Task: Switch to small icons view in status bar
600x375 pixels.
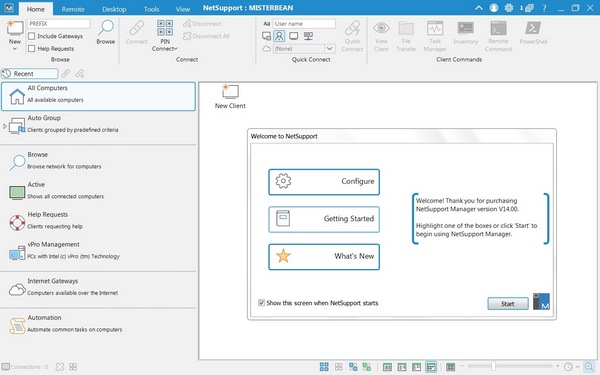Action: (x=338, y=367)
